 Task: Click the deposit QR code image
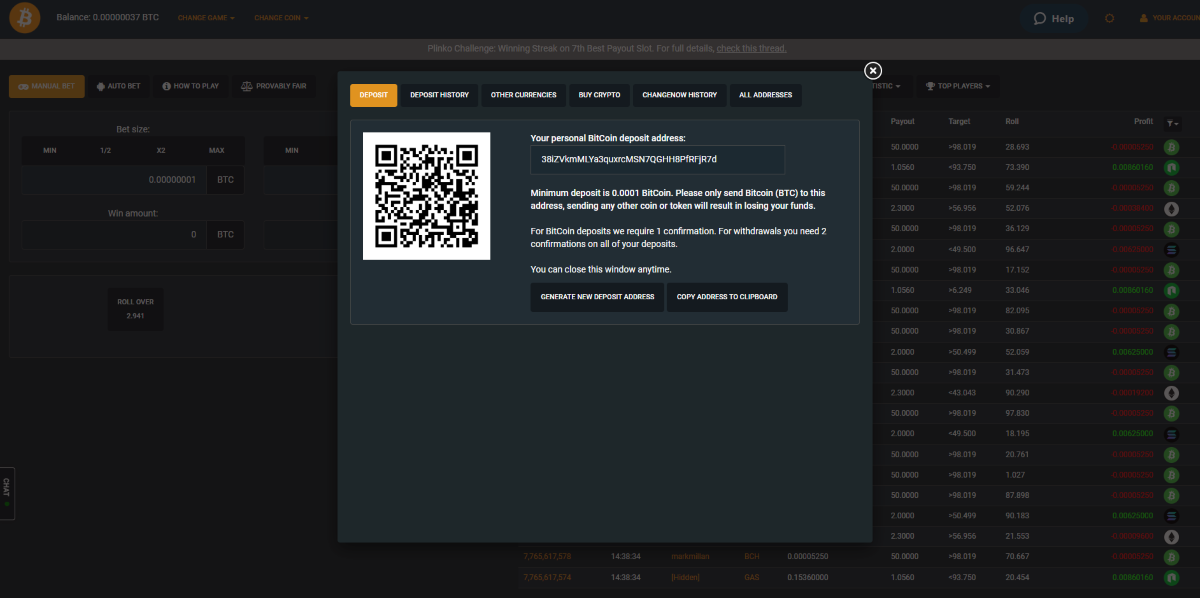click(x=427, y=196)
